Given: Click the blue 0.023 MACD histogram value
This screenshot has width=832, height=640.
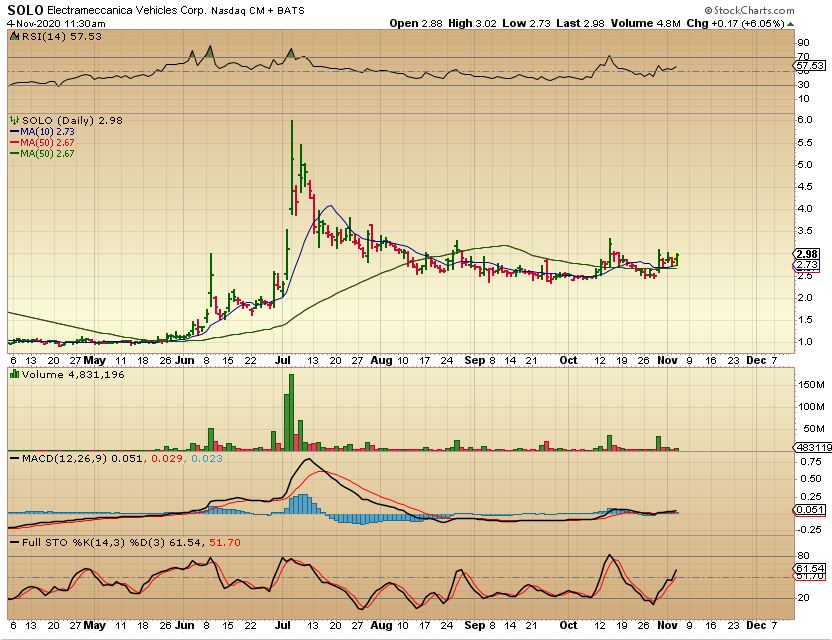Looking at the screenshot, I should tap(207, 458).
